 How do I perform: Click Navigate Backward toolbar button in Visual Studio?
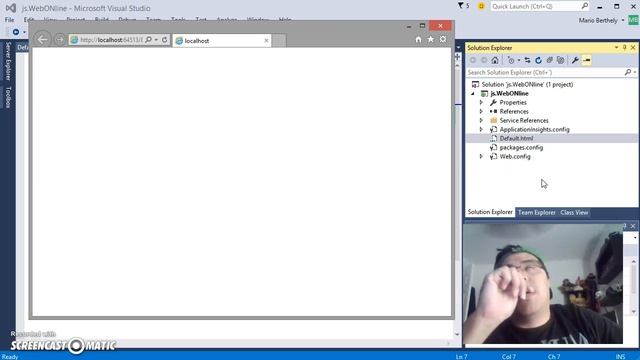coord(16,32)
